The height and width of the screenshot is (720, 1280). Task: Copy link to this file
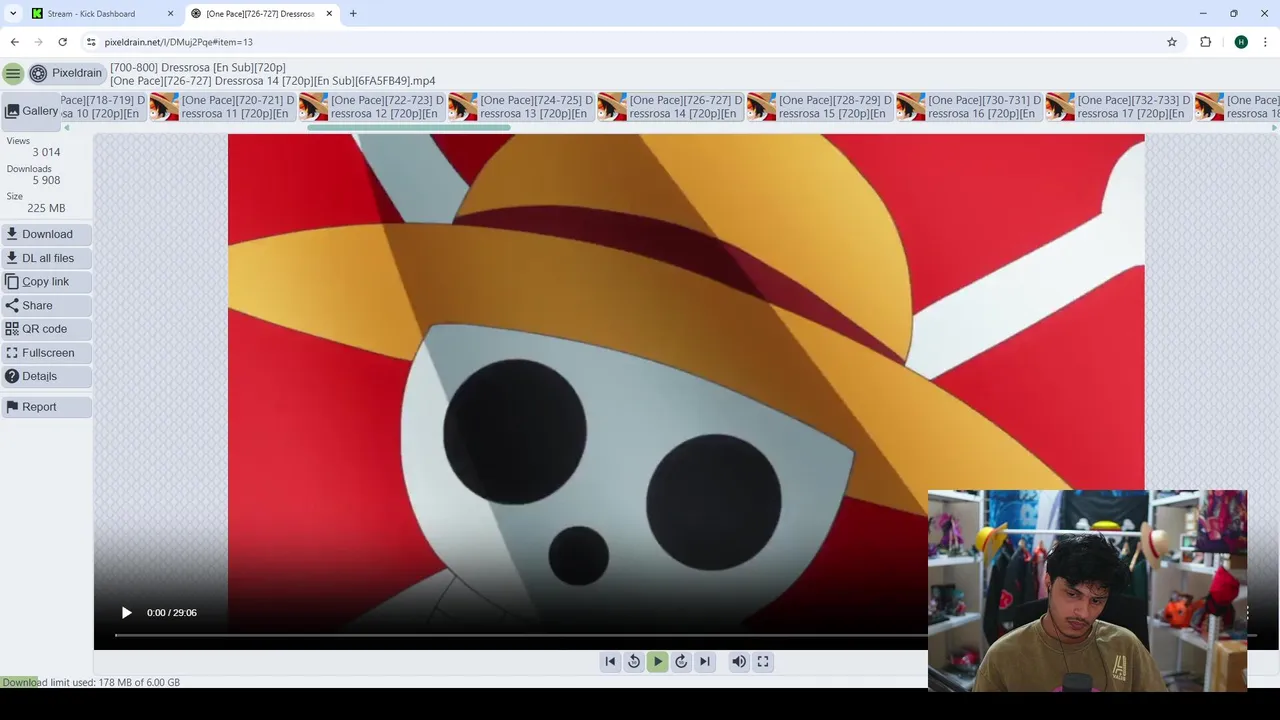(47, 282)
